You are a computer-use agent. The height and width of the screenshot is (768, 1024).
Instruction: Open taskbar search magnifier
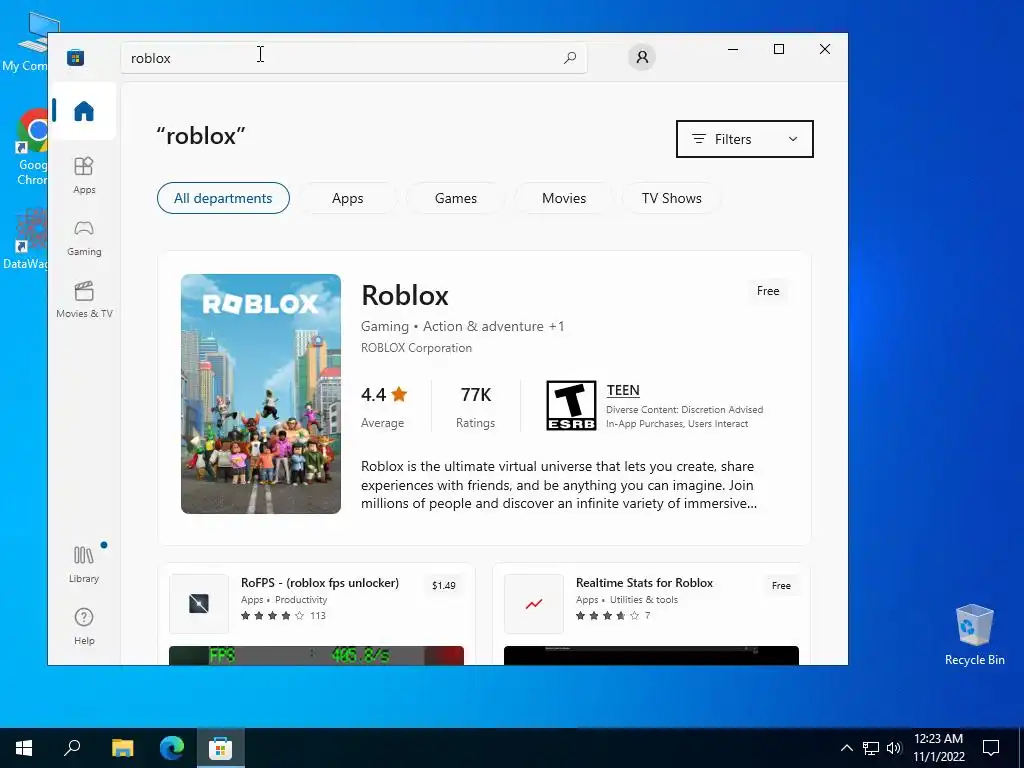[72, 748]
